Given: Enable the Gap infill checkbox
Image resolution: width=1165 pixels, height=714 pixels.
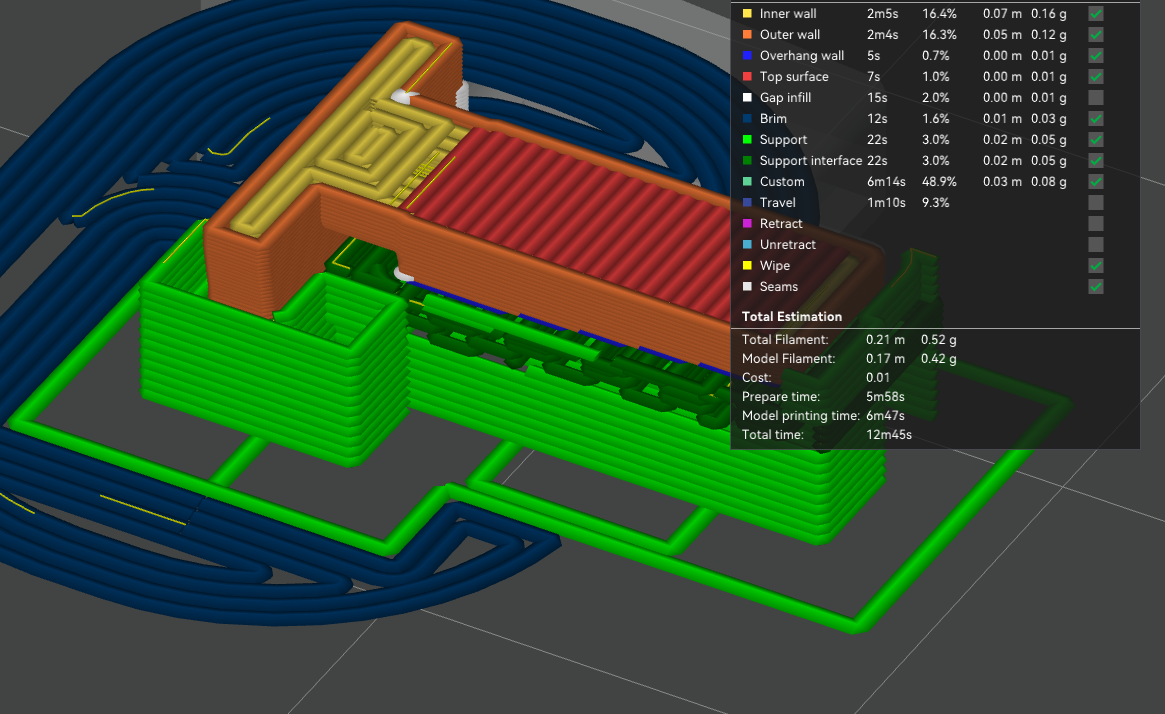Looking at the screenshot, I should [1096, 98].
